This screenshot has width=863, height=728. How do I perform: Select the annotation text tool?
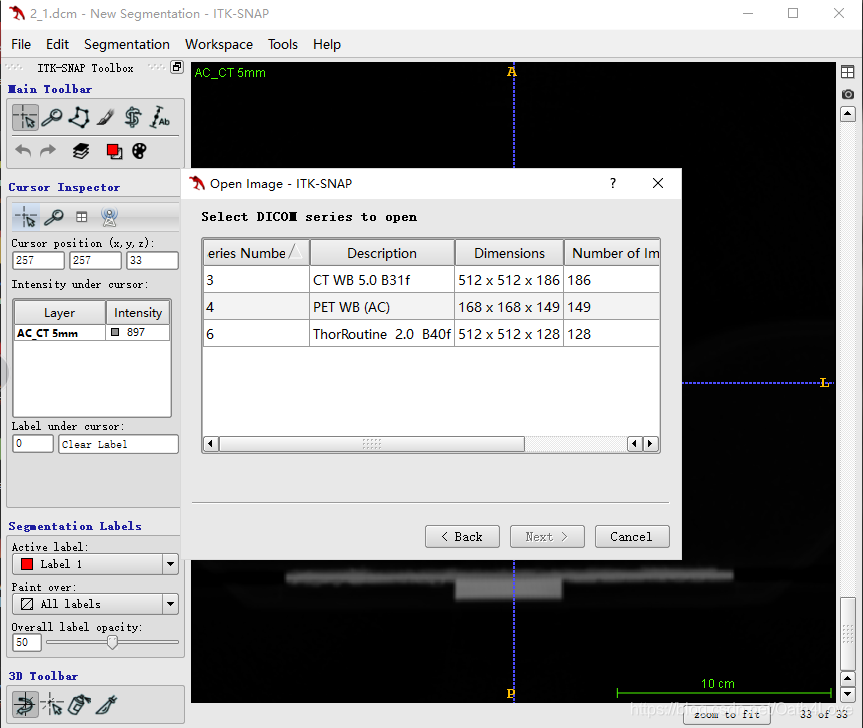160,118
